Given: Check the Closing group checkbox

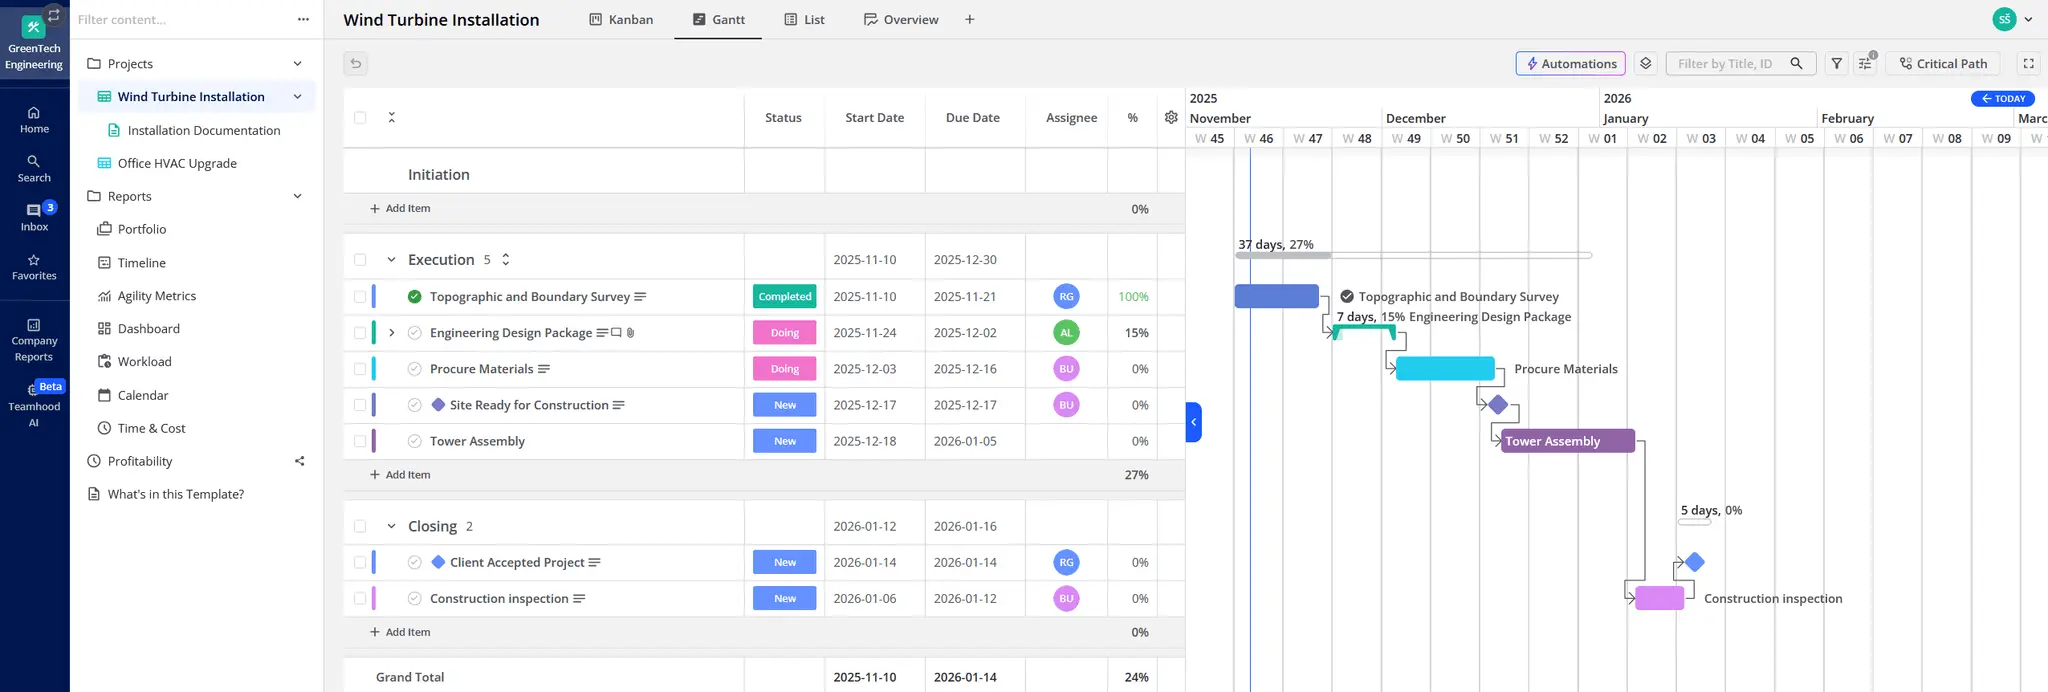Looking at the screenshot, I should [360, 526].
